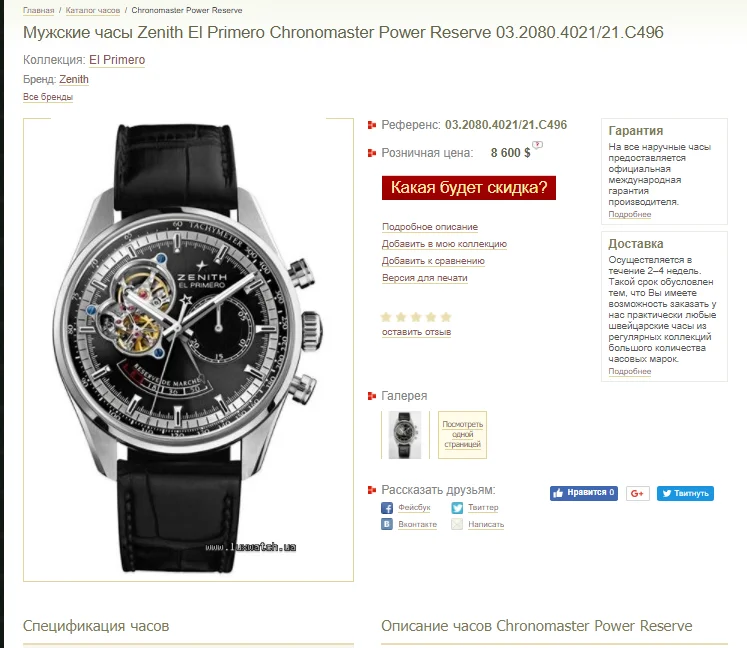Viewport: 747px width, 648px height.
Task: Tweet using the Твитнуть button
Action: [685, 494]
